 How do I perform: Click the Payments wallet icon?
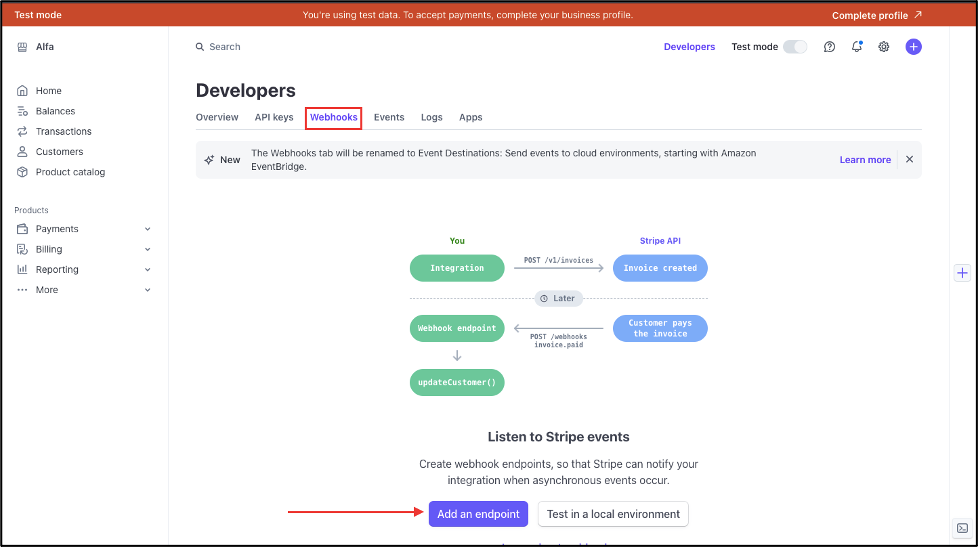pyautogui.click(x=22, y=229)
